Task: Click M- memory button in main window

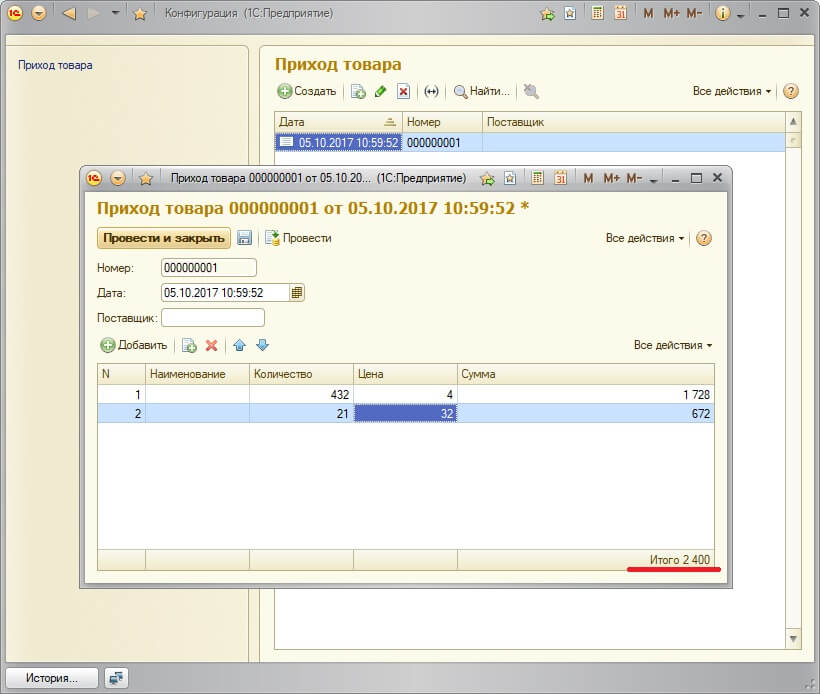Action: (x=694, y=14)
